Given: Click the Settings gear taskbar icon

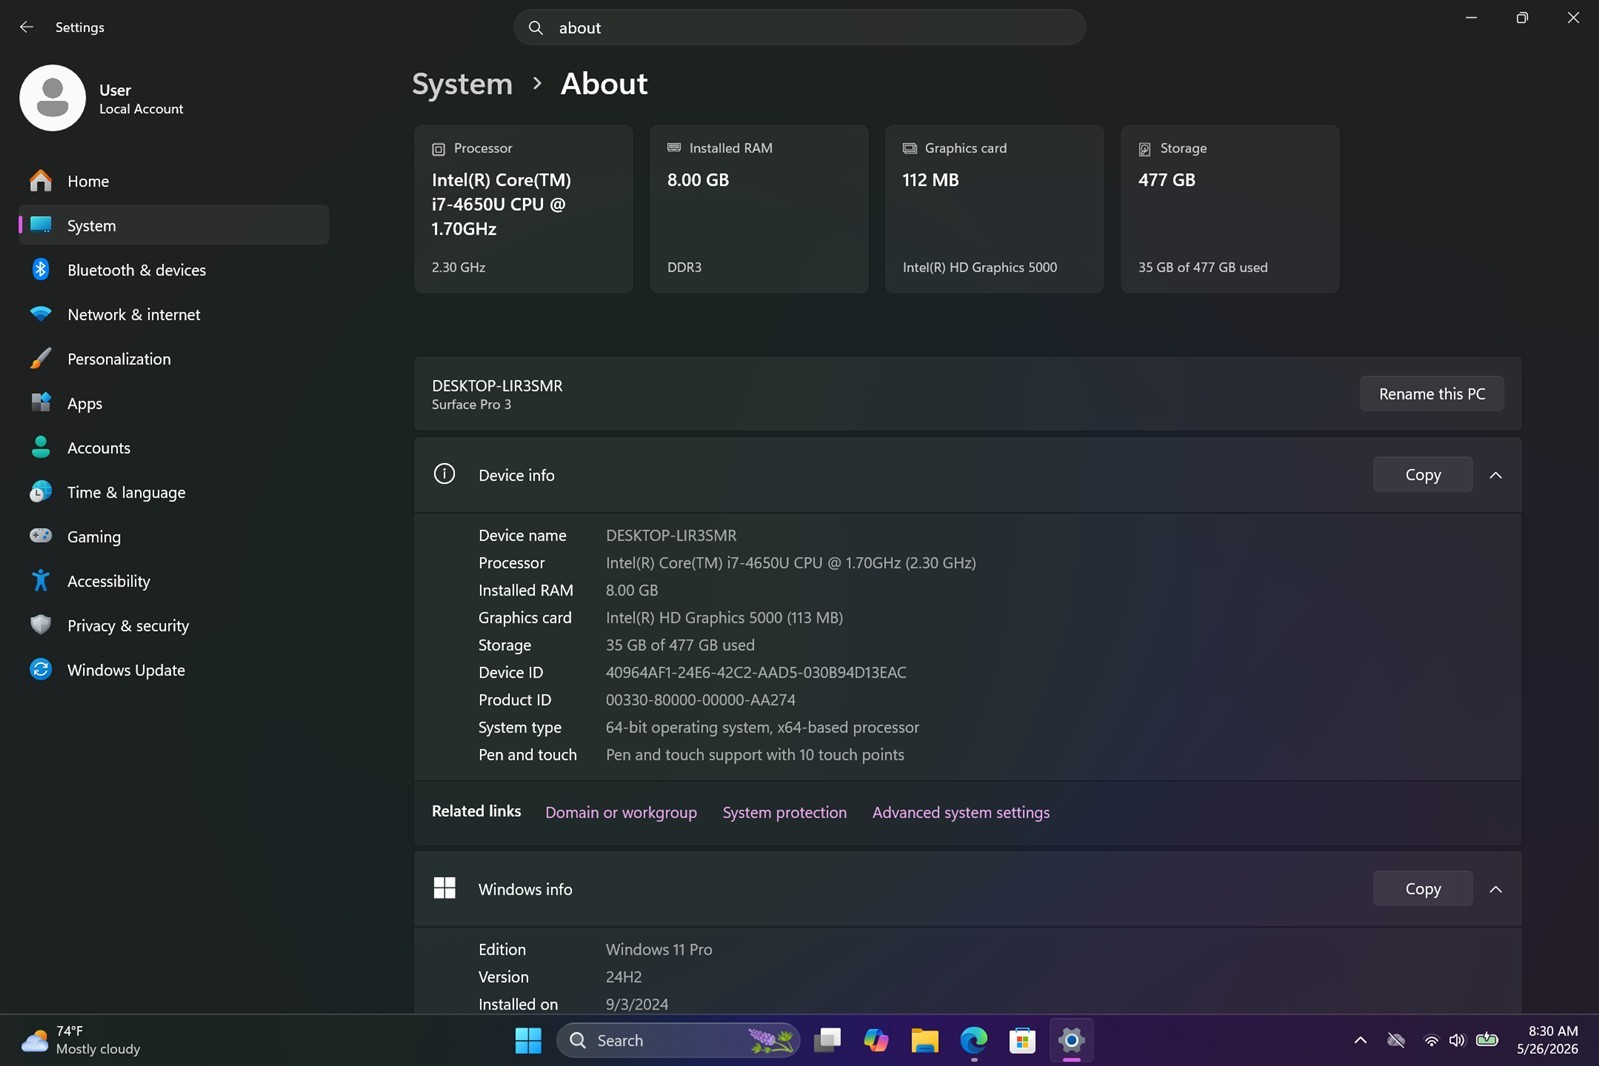Looking at the screenshot, I should (x=1071, y=1041).
